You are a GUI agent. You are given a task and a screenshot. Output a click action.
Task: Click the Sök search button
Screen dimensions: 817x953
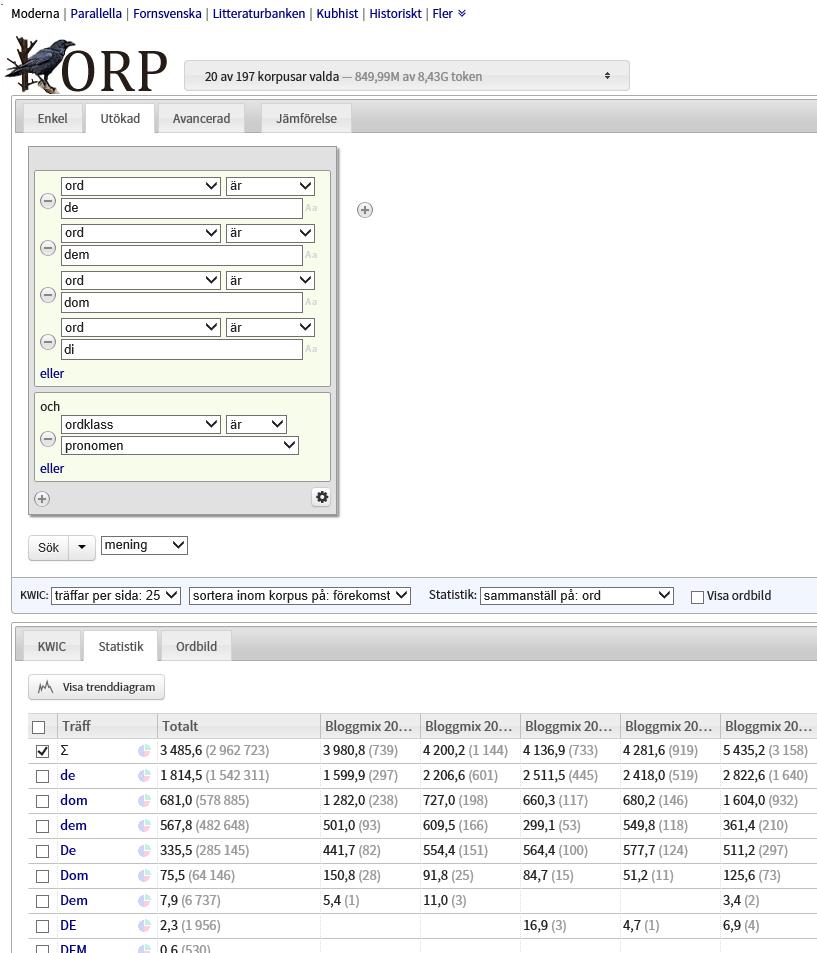[49, 548]
